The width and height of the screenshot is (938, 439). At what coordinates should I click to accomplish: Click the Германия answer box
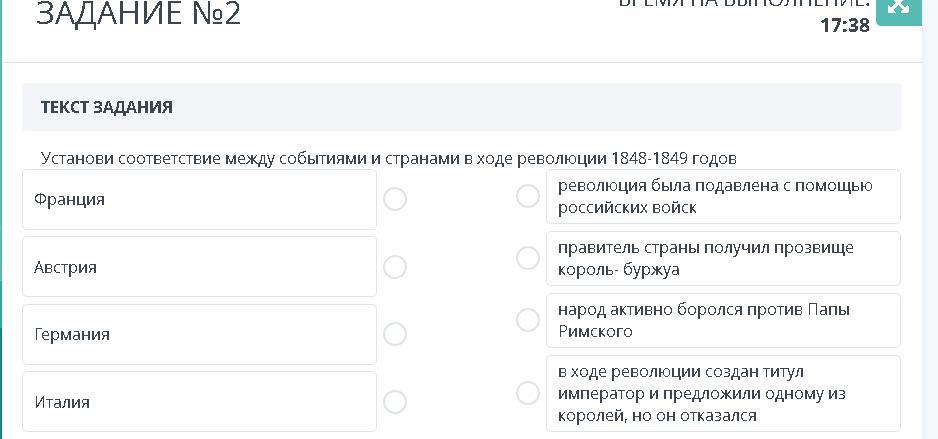(x=199, y=334)
